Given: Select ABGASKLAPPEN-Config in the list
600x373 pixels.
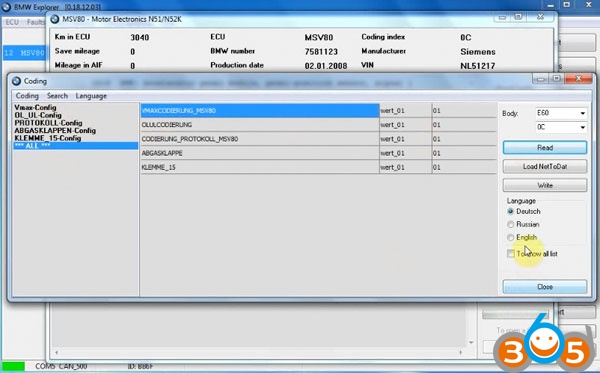Looking at the screenshot, I should click(x=55, y=130).
